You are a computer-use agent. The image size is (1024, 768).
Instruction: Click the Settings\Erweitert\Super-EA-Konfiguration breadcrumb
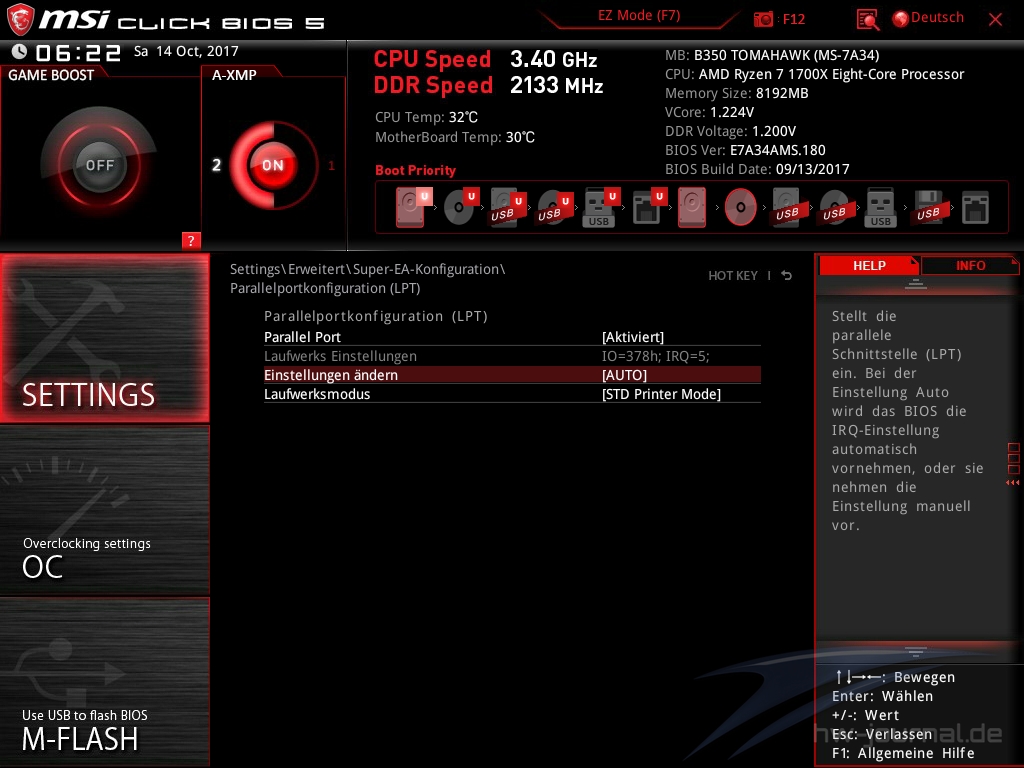click(367, 269)
